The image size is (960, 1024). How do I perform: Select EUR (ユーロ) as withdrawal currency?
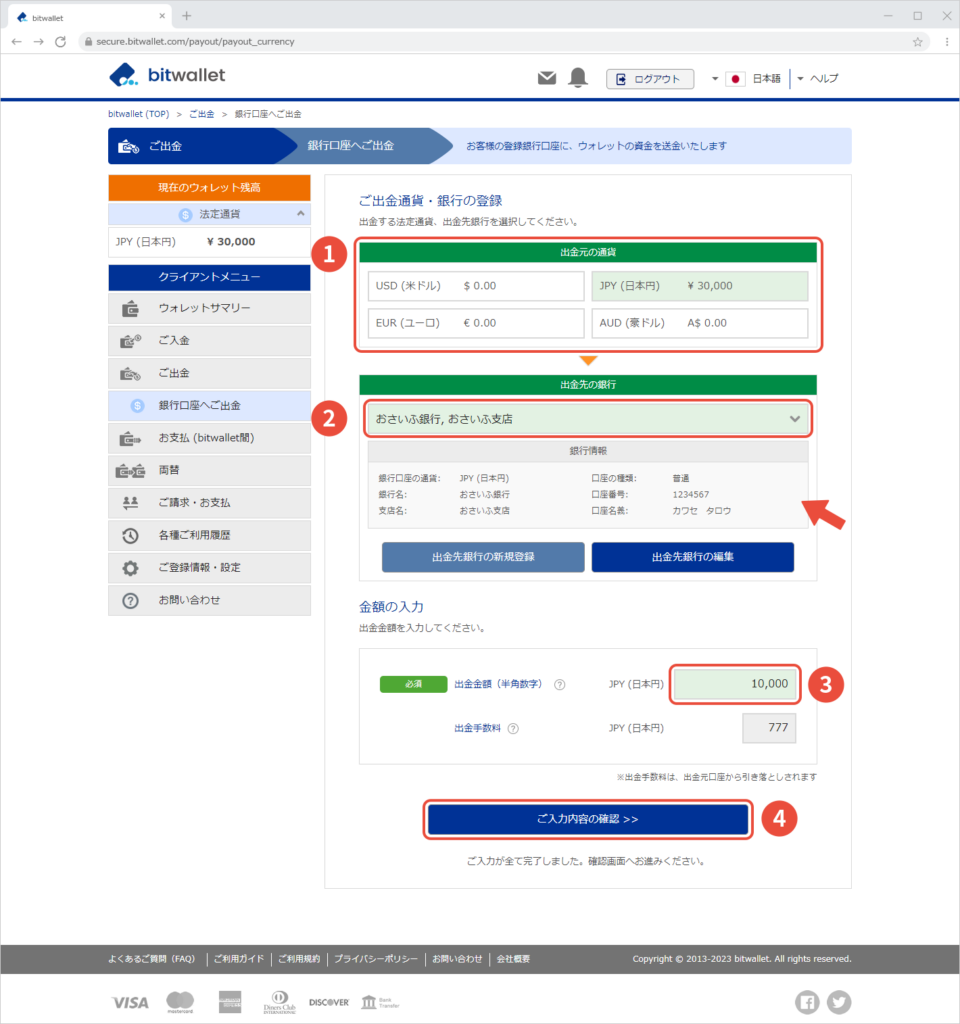click(476, 323)
